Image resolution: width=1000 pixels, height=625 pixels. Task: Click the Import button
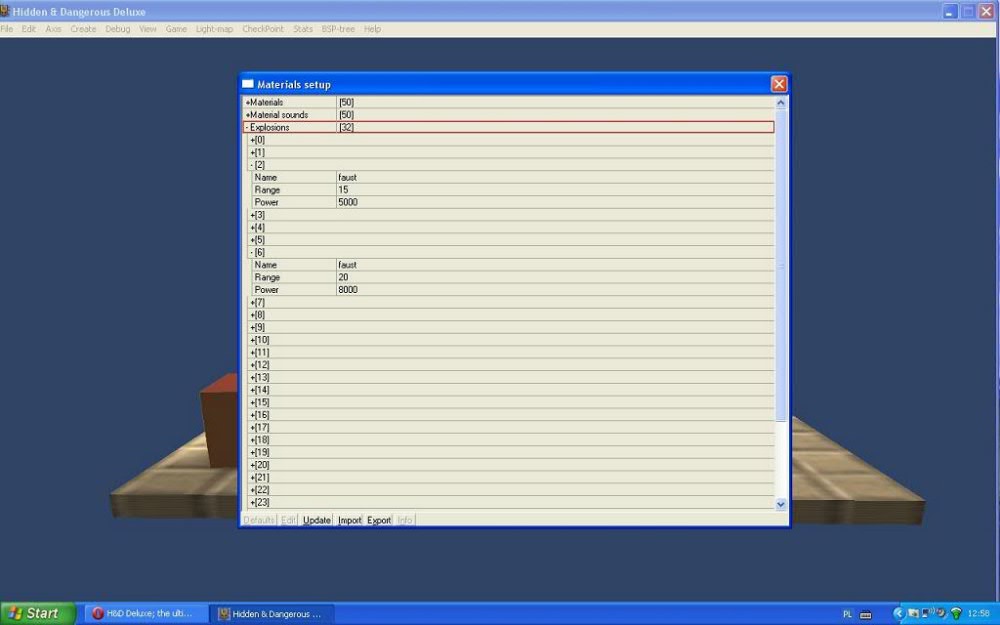coord(349,520)
